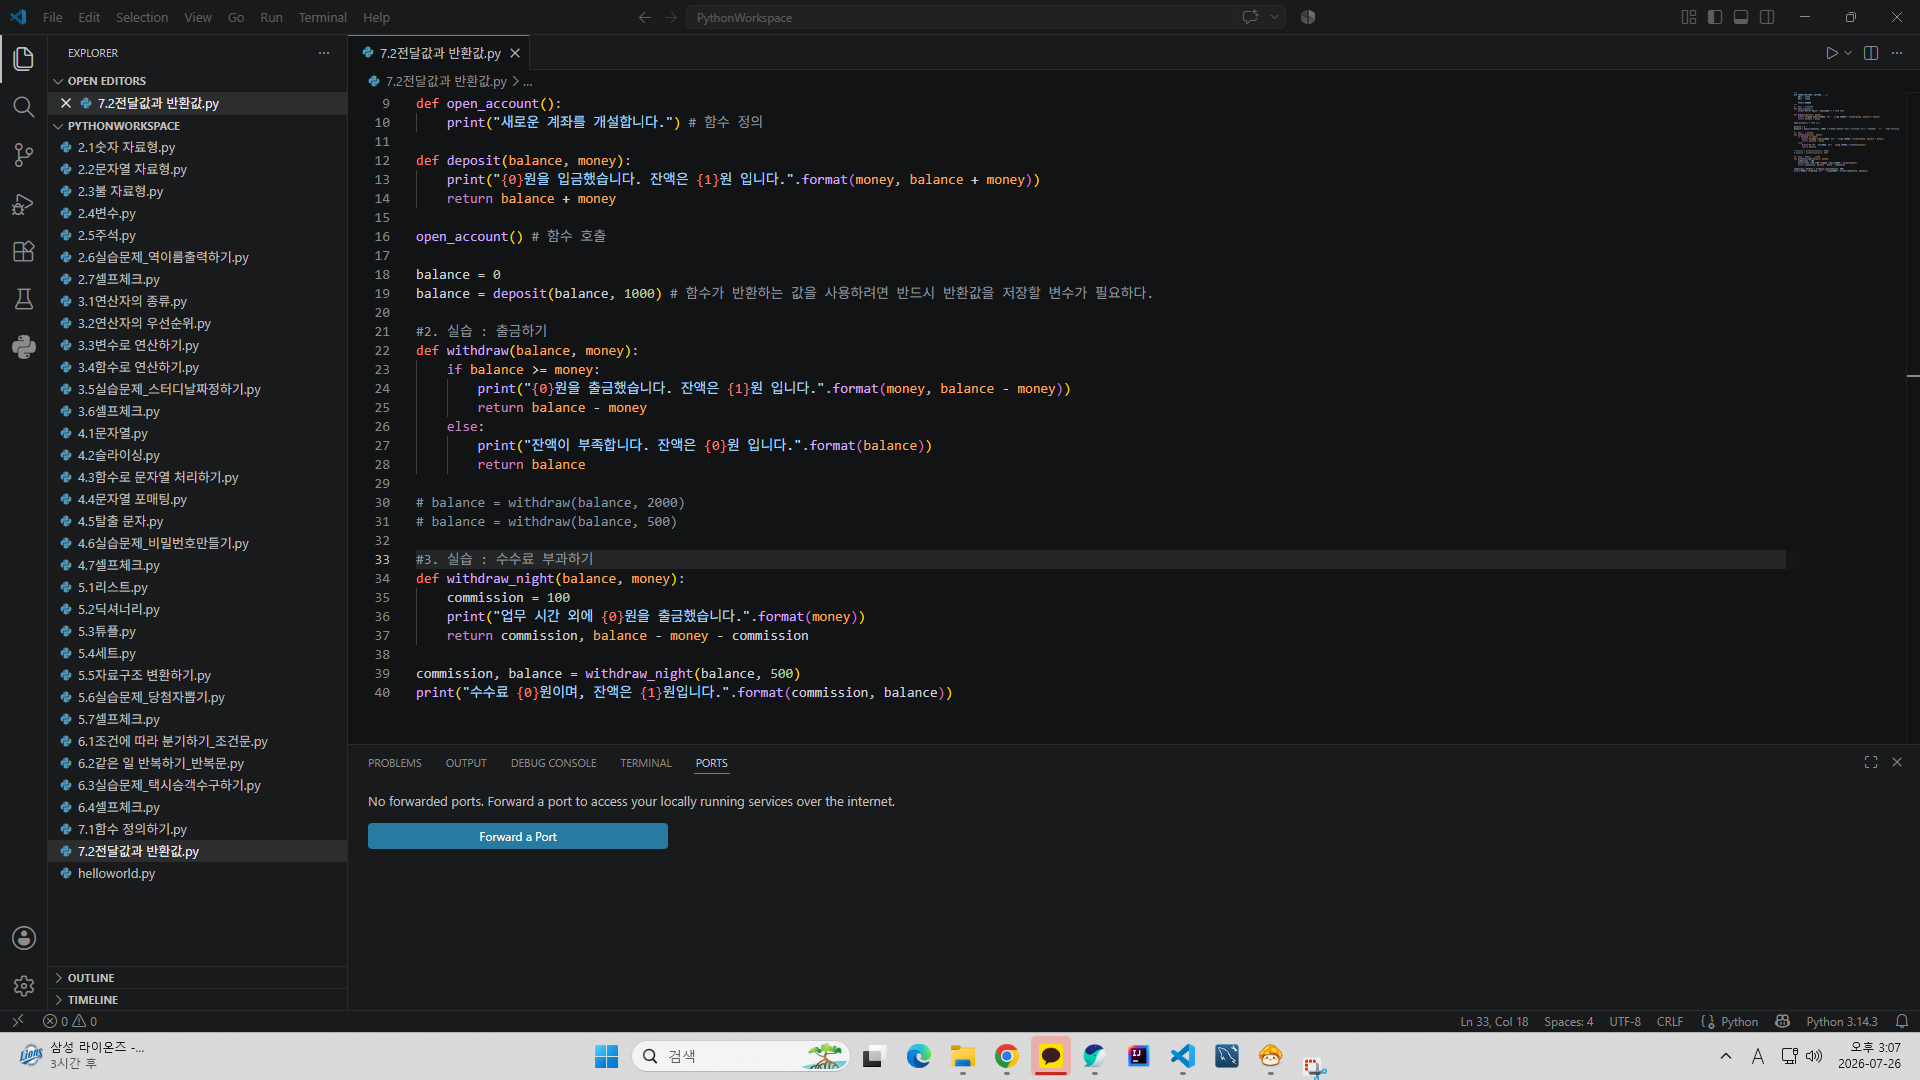Open the Run and Debug view
Screen dimensions: 1920x1080
coord(24,203)
